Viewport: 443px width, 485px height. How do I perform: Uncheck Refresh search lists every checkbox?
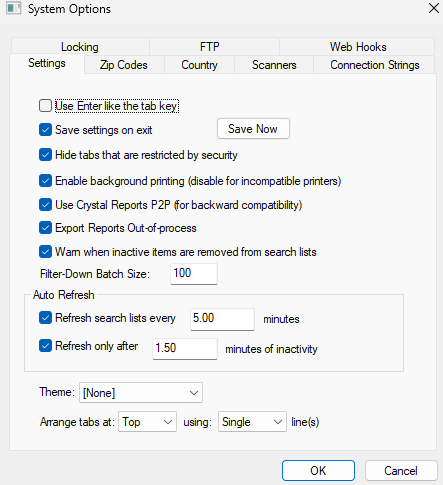tap(45, 318)
